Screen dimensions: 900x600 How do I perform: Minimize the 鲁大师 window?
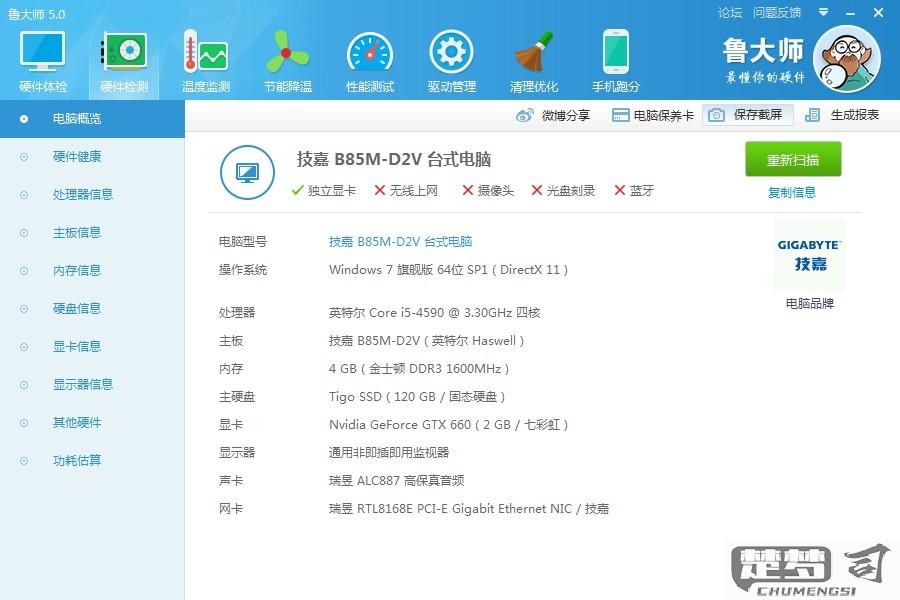851,13
